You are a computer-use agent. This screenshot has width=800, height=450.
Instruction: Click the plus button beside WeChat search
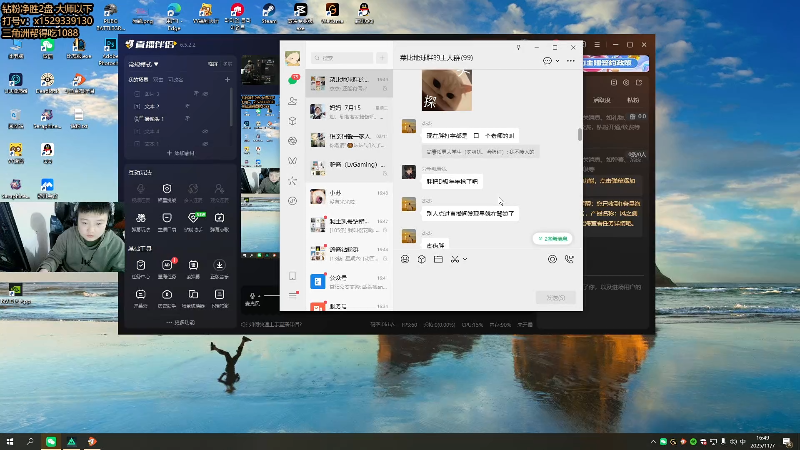coord(382,58)
